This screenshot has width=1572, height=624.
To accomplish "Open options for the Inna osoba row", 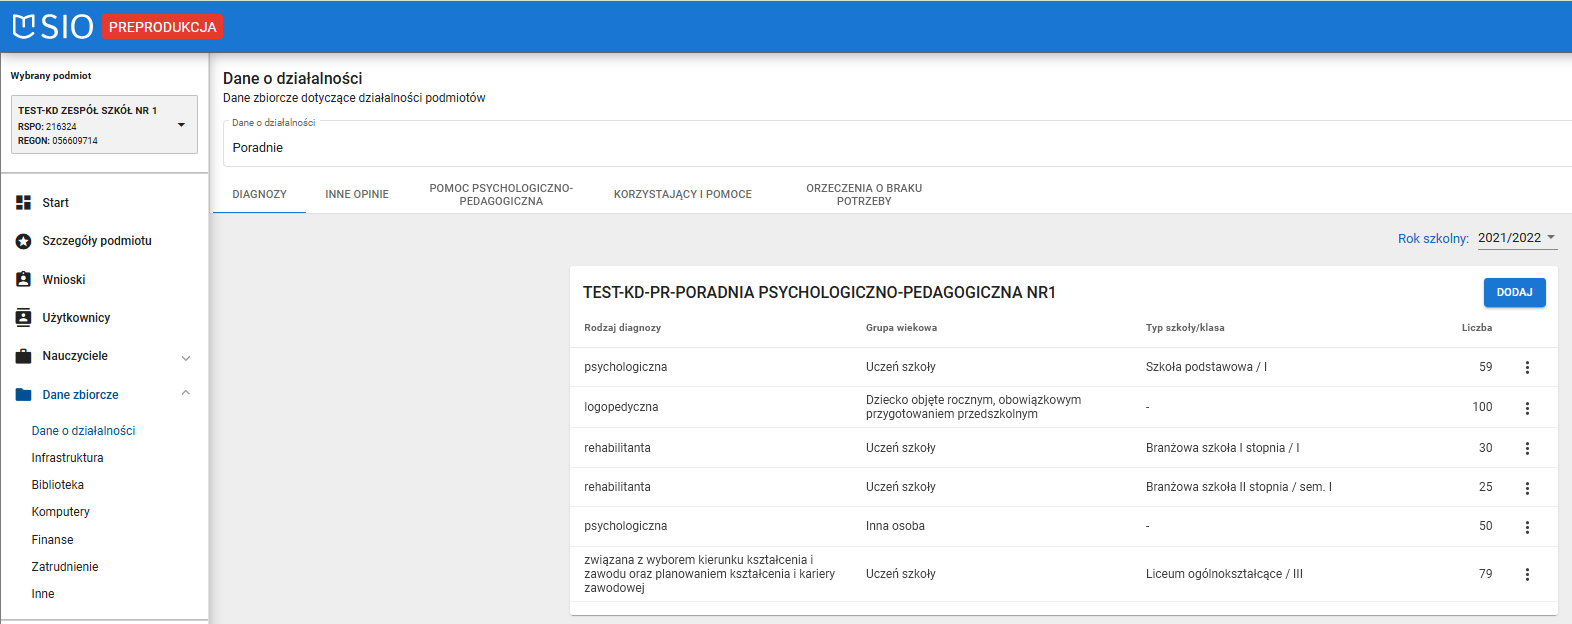I will tap(1527, 527).
